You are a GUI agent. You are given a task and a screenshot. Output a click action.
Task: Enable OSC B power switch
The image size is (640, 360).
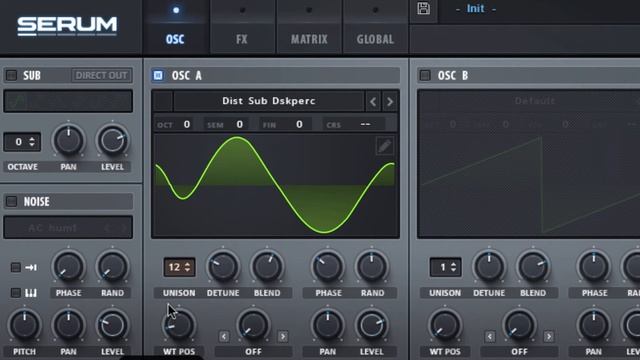[425, 75]
